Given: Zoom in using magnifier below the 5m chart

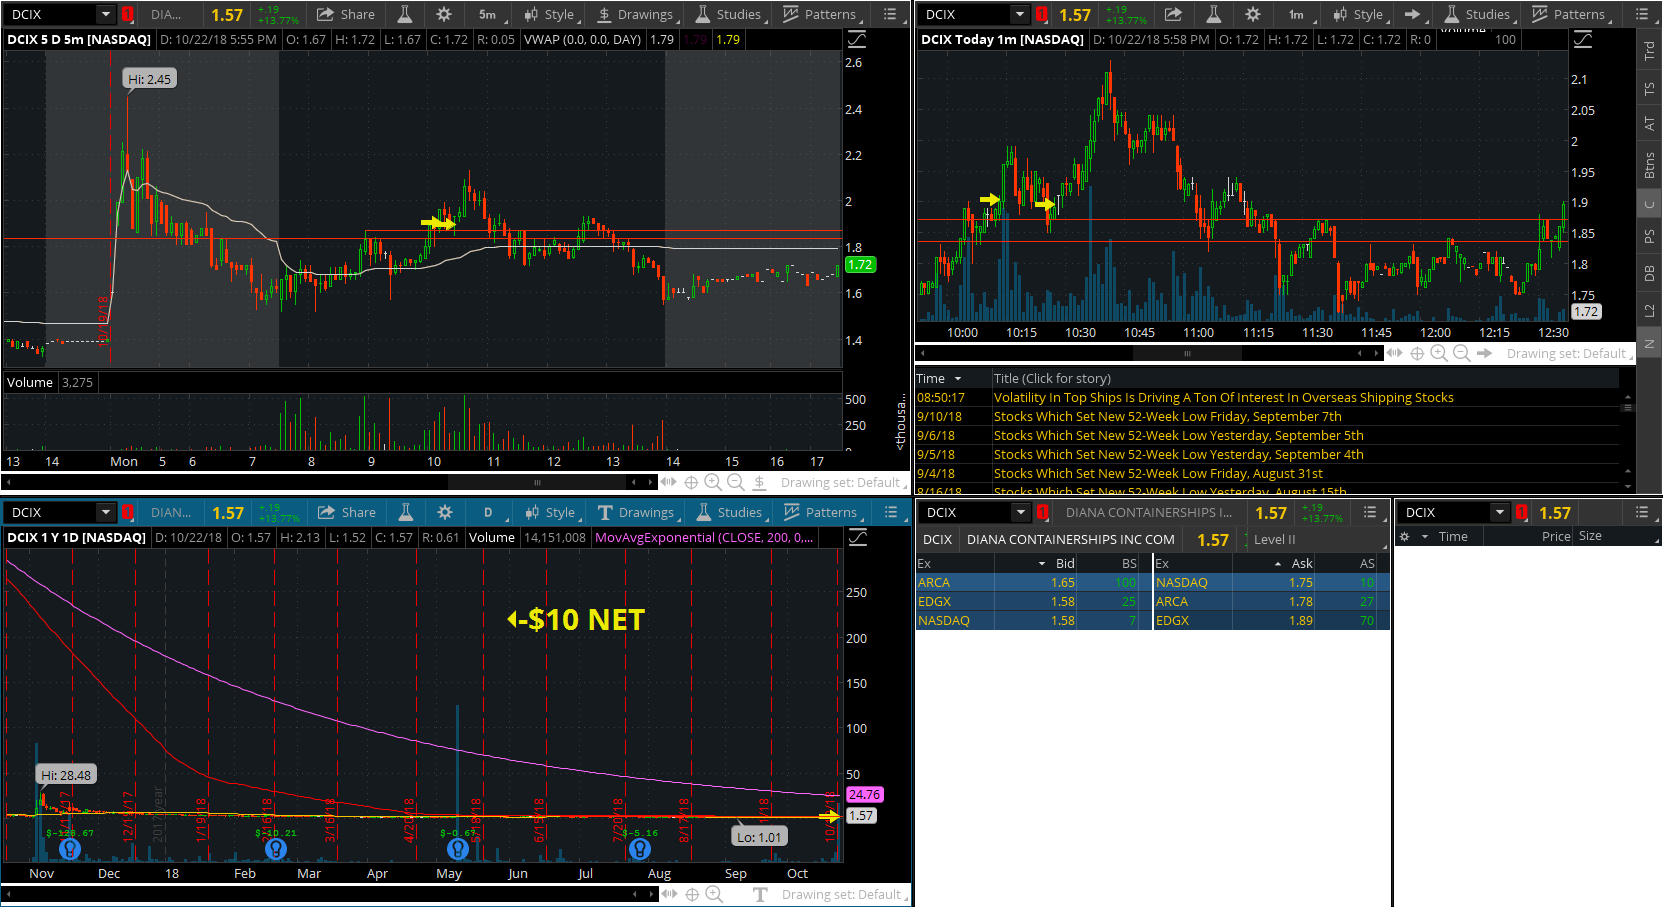Looking at the screenshot, I should pos(713,482).
